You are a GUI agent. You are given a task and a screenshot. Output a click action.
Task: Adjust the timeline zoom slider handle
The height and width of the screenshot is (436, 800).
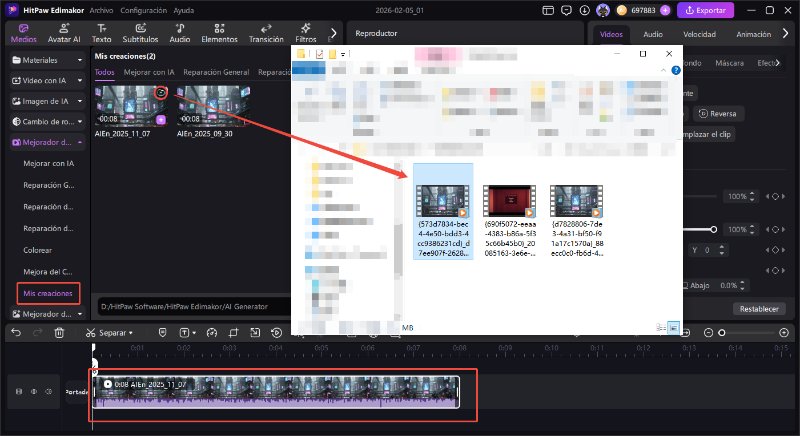[721, 333]
